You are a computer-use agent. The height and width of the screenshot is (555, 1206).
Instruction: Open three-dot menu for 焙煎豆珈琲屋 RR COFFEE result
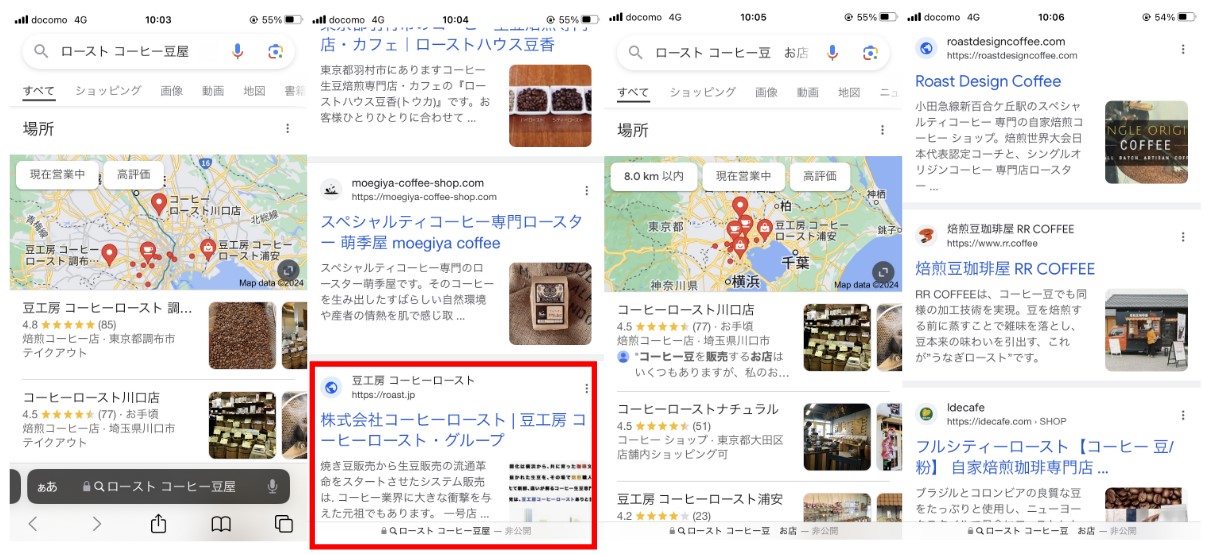coord(1183,237)
